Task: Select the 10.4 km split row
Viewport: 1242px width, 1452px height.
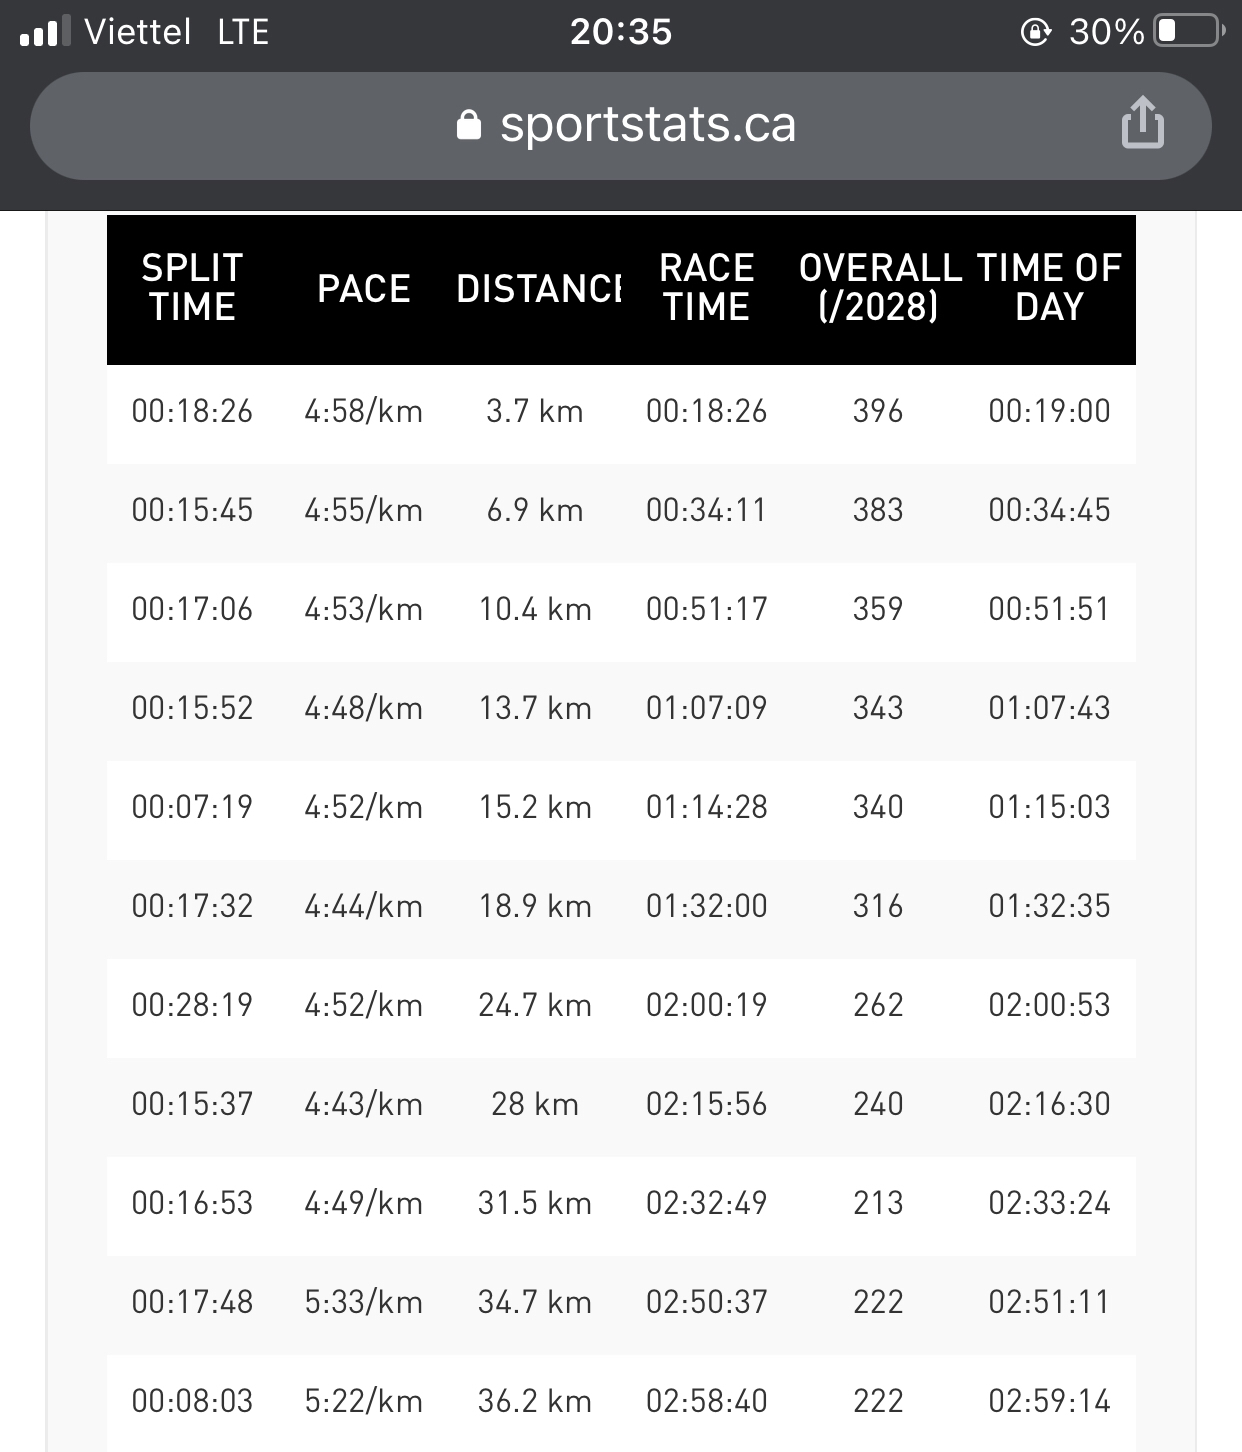Action: click(x=621, y=610)
